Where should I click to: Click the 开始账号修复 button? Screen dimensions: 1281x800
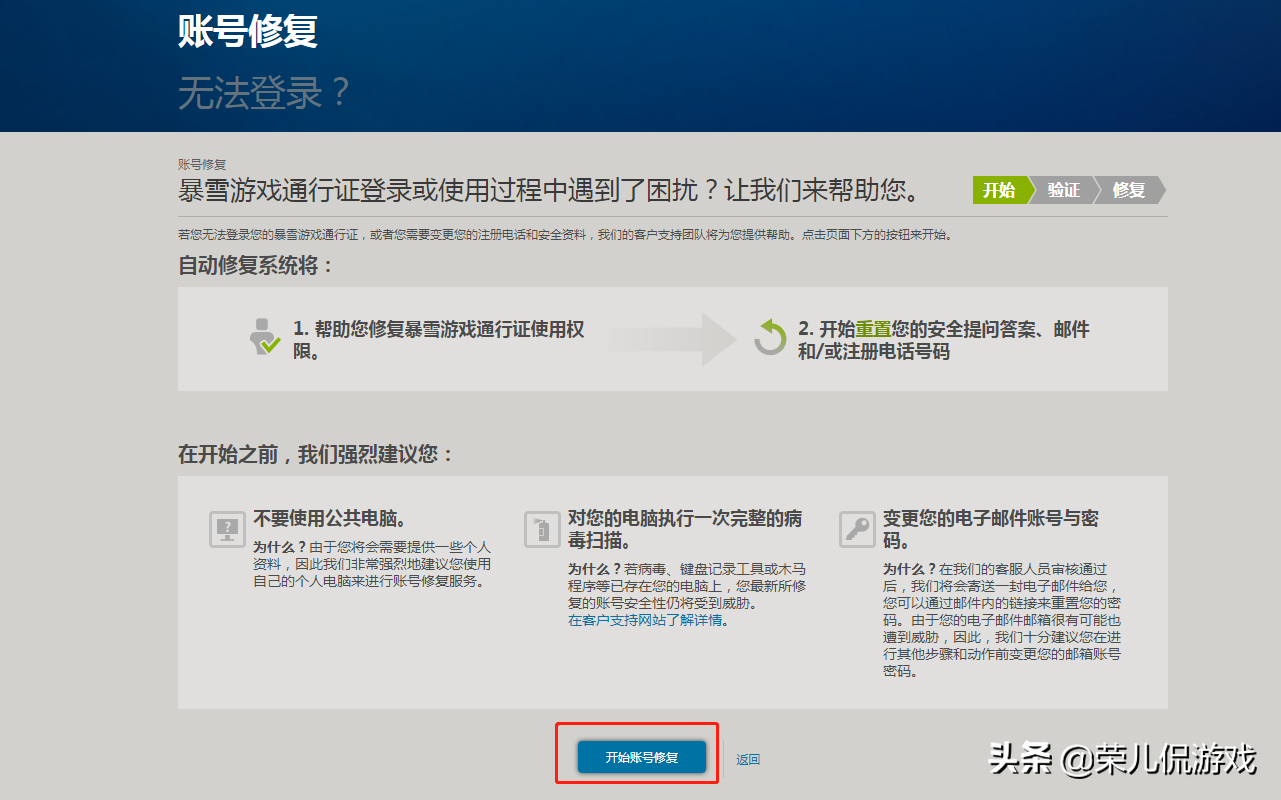click(642, 757)
